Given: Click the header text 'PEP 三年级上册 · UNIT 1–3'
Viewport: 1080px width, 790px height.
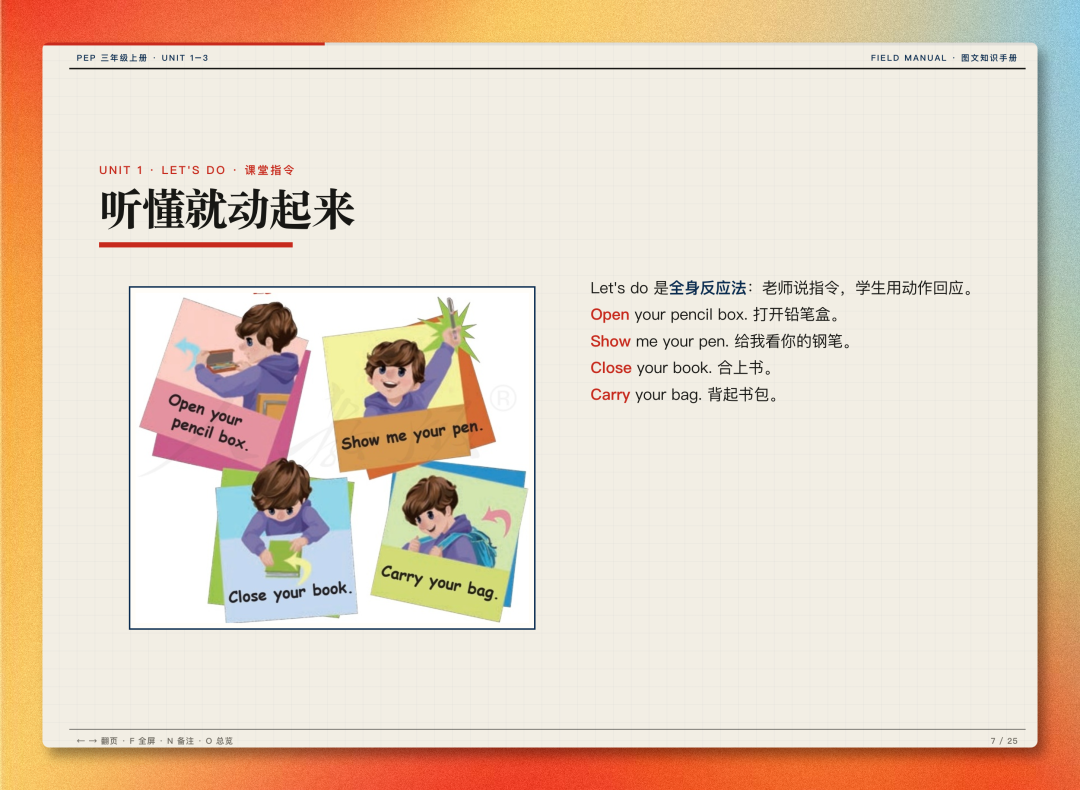Looking at the screenshot, I should click(x=143, y=58).
